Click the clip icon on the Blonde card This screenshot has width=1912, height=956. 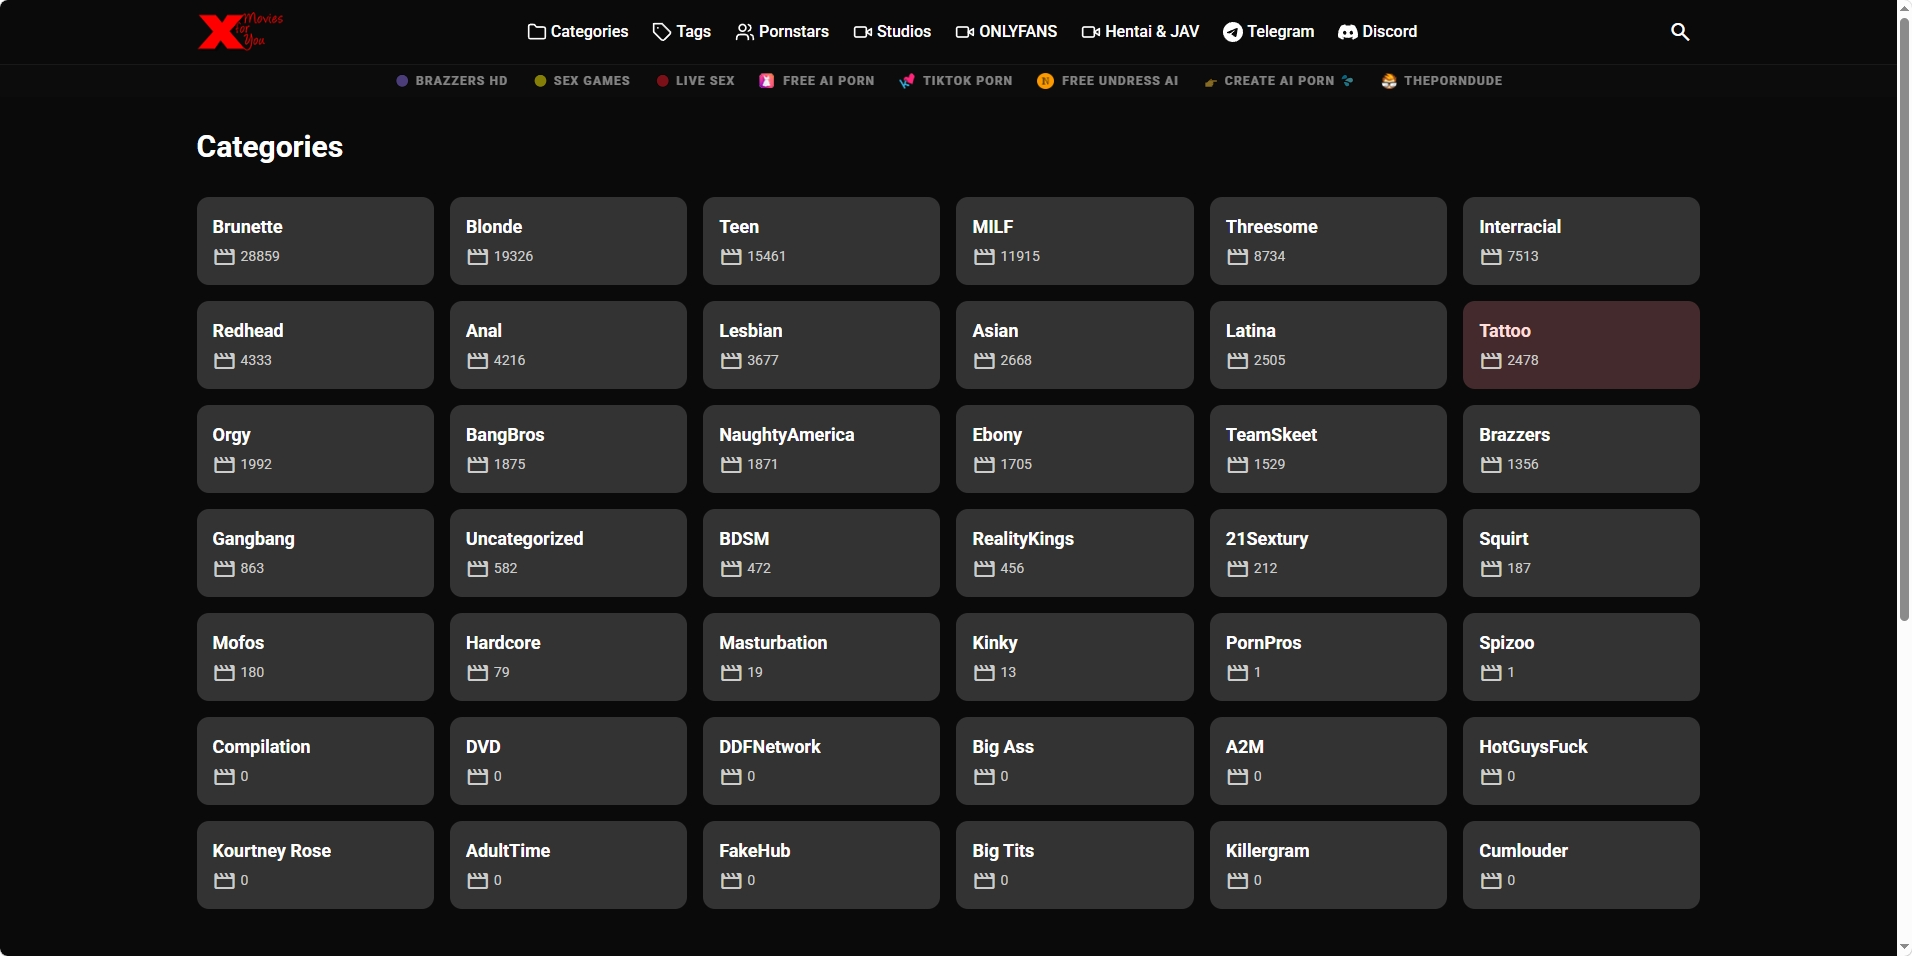pos(477,257)
